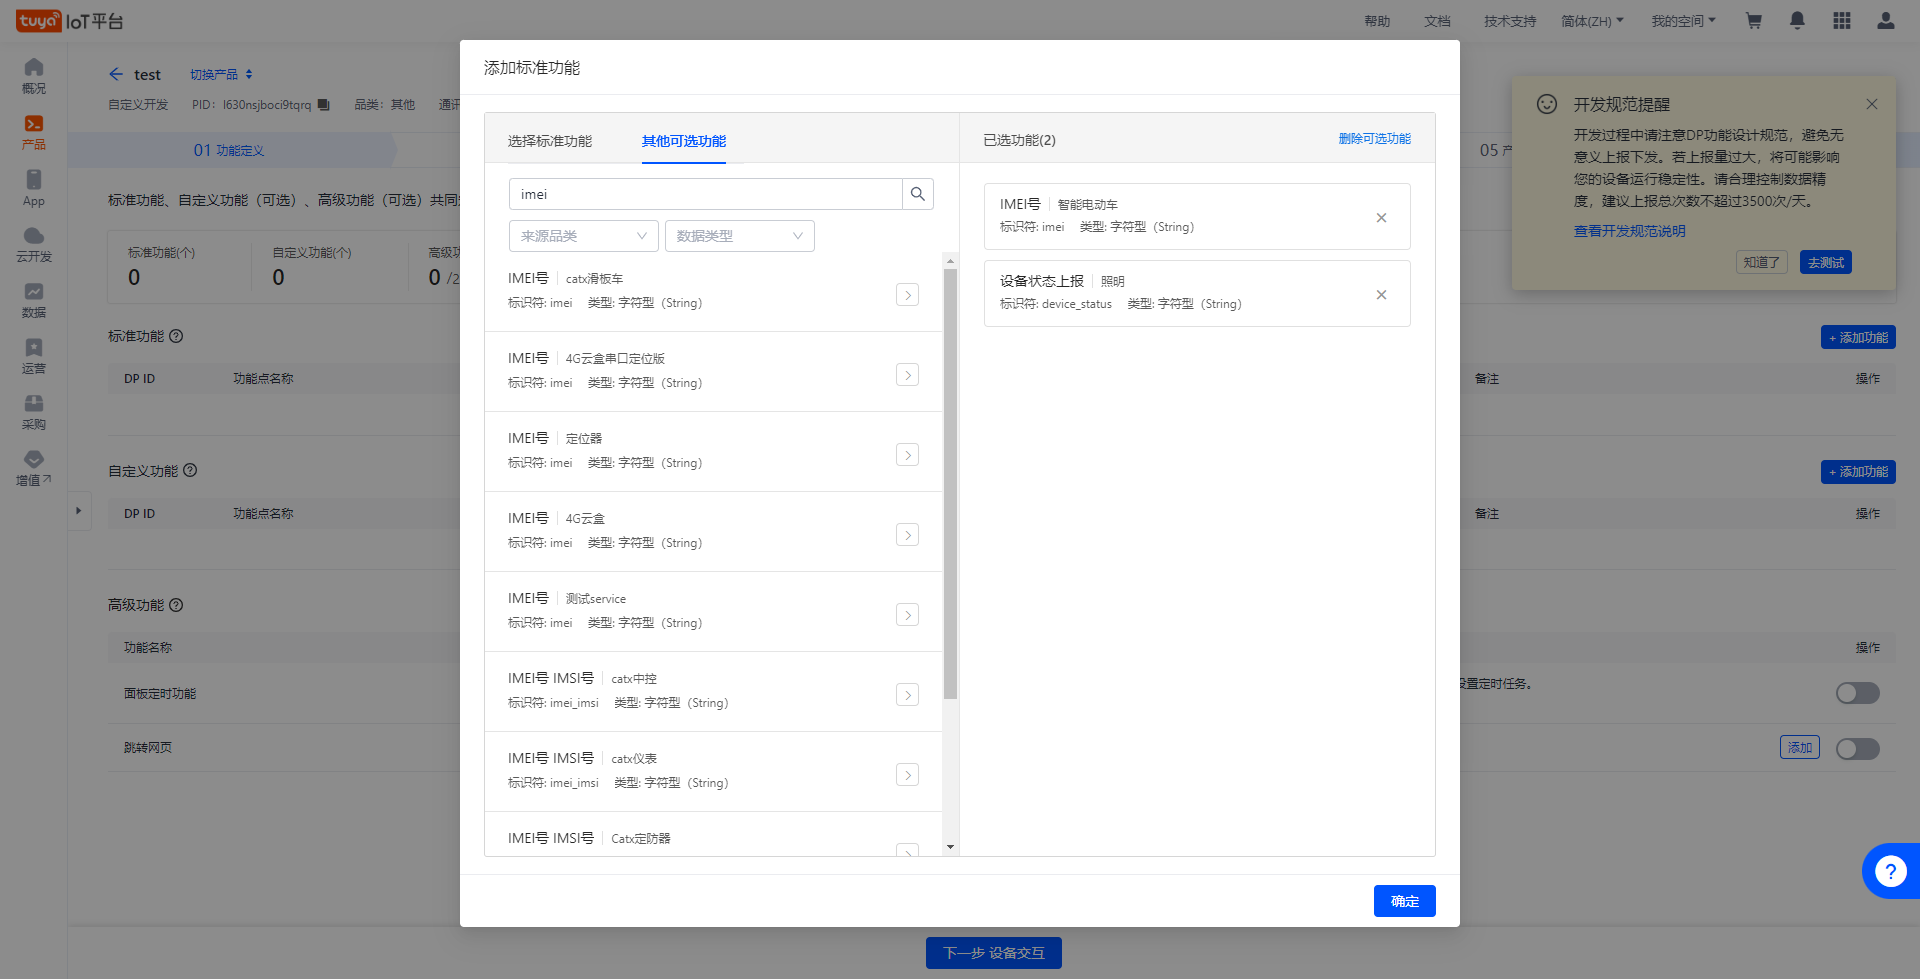Viewport: 1920px width, 979px height.
Task: Open Purchase (采购) section in sidebar
Action: (34, 412)
